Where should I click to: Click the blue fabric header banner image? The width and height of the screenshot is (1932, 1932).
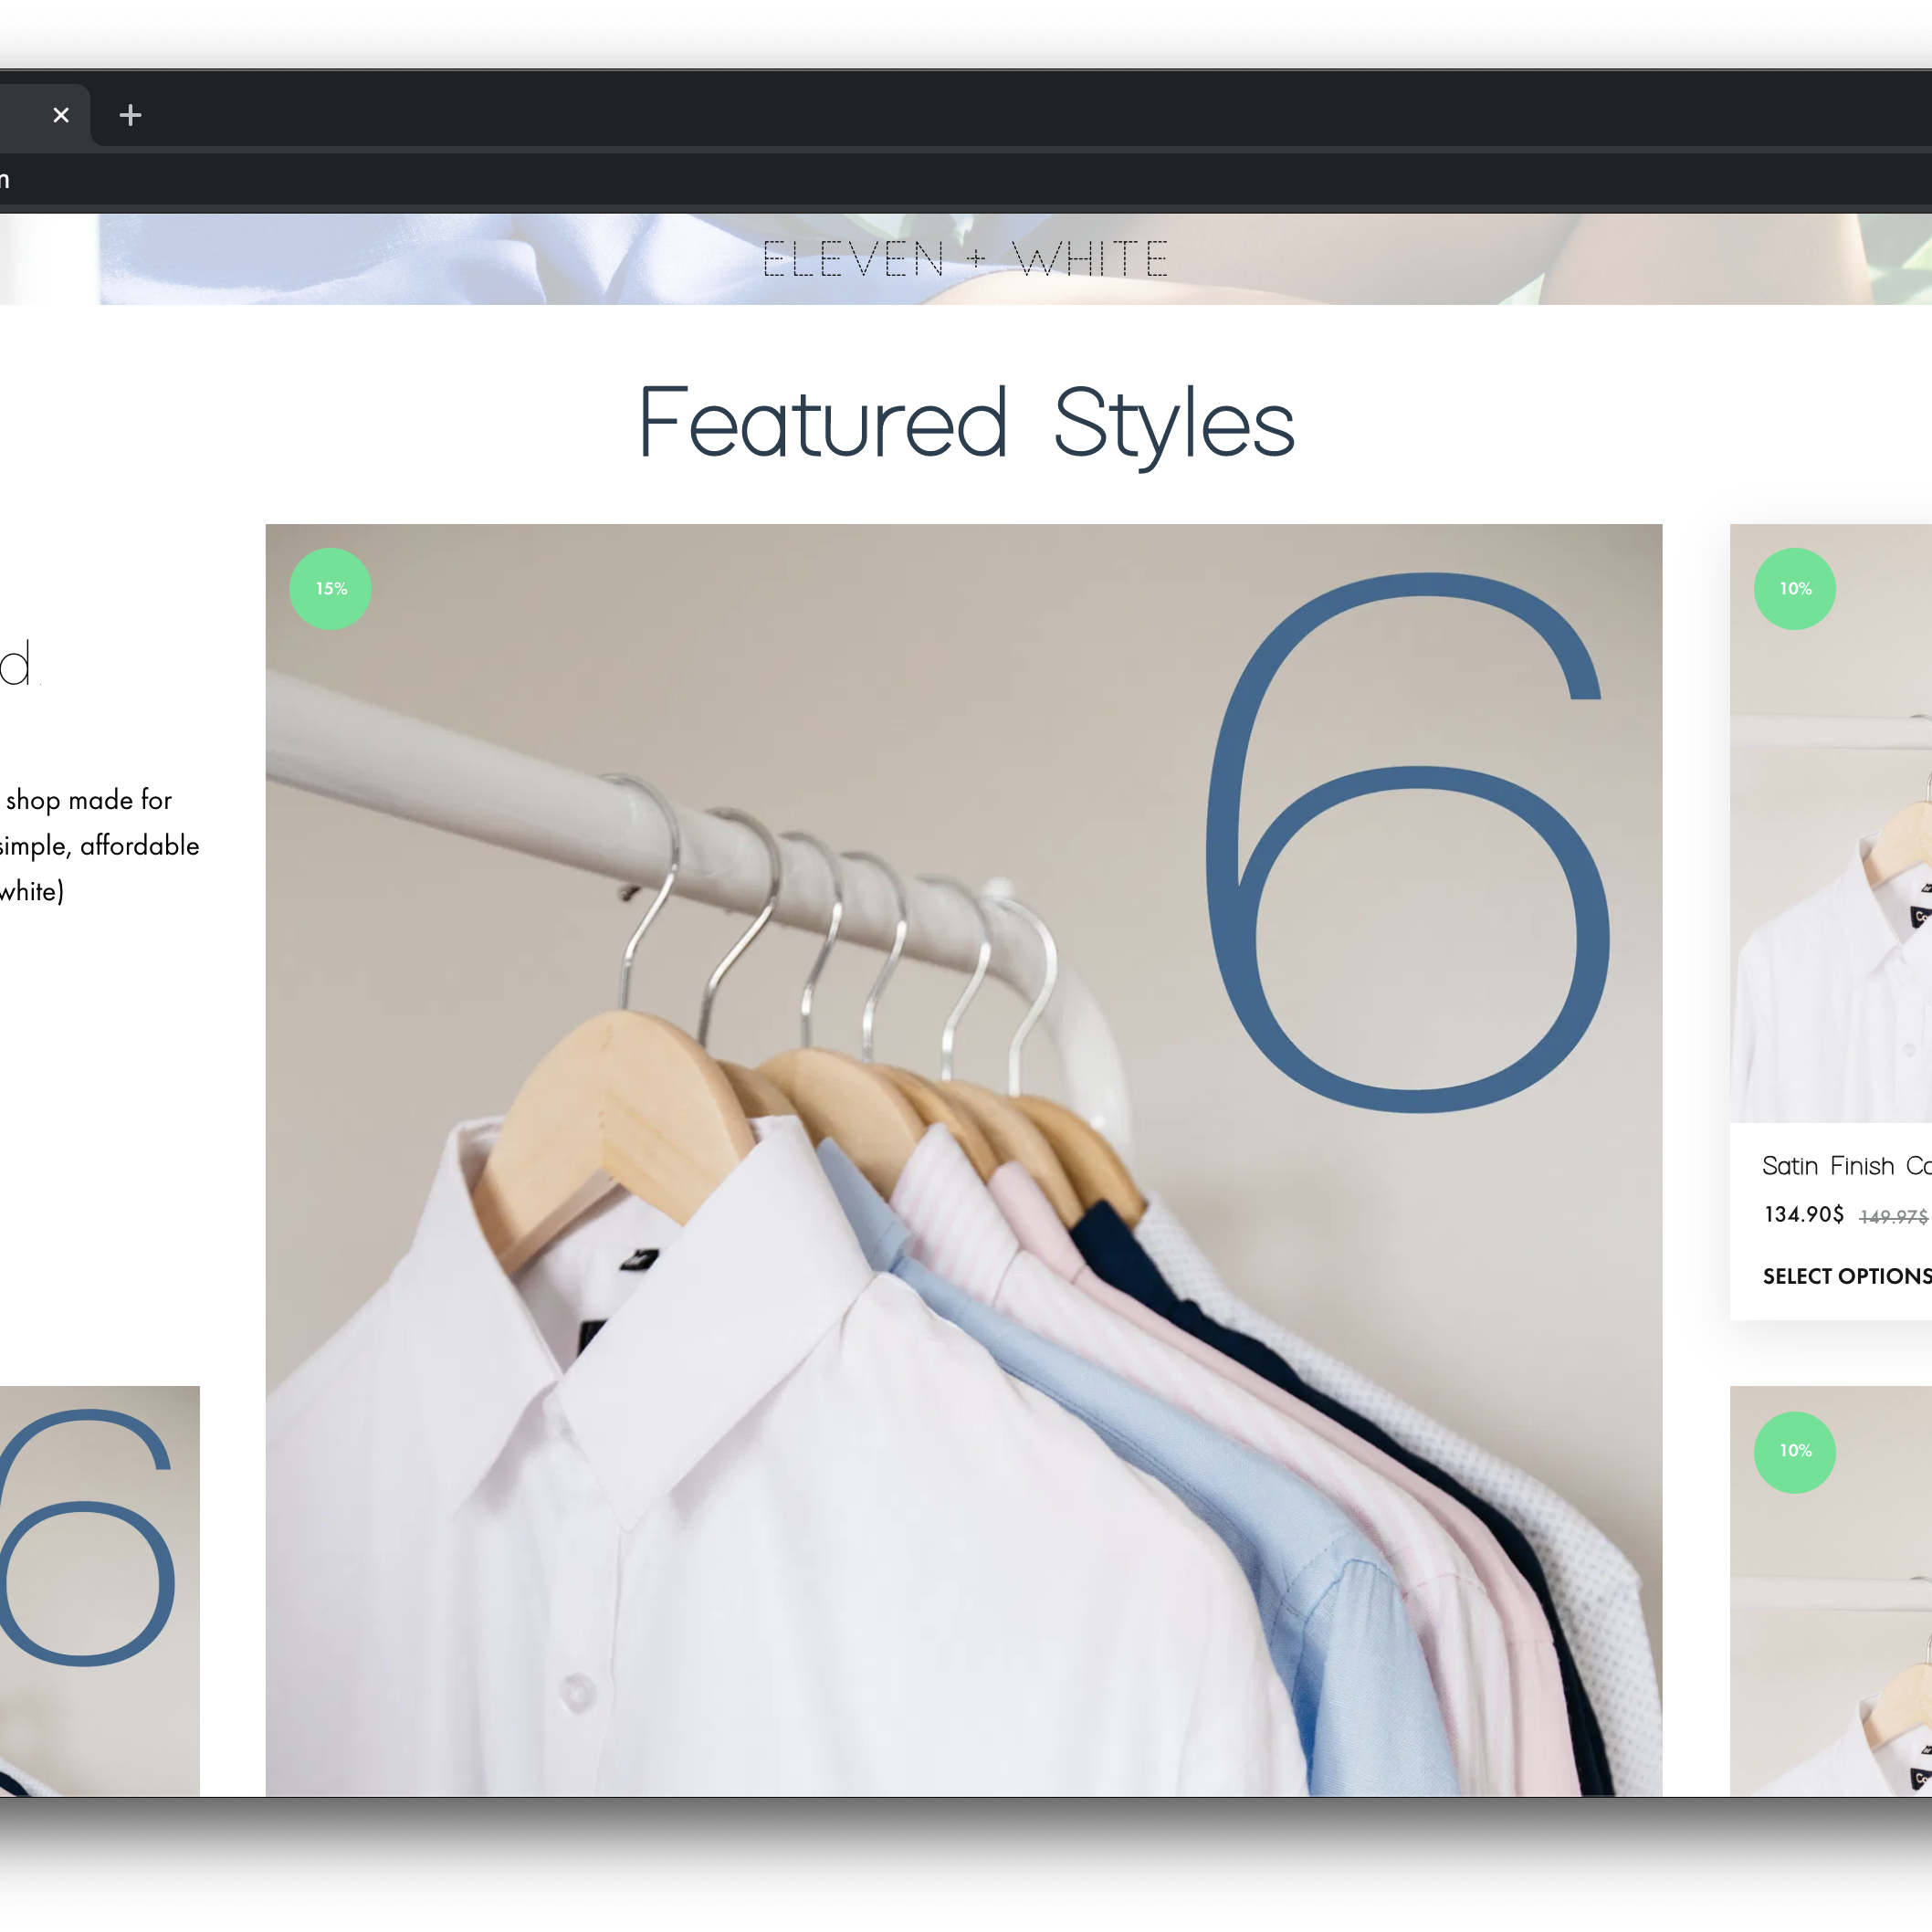tap(400, 260)
